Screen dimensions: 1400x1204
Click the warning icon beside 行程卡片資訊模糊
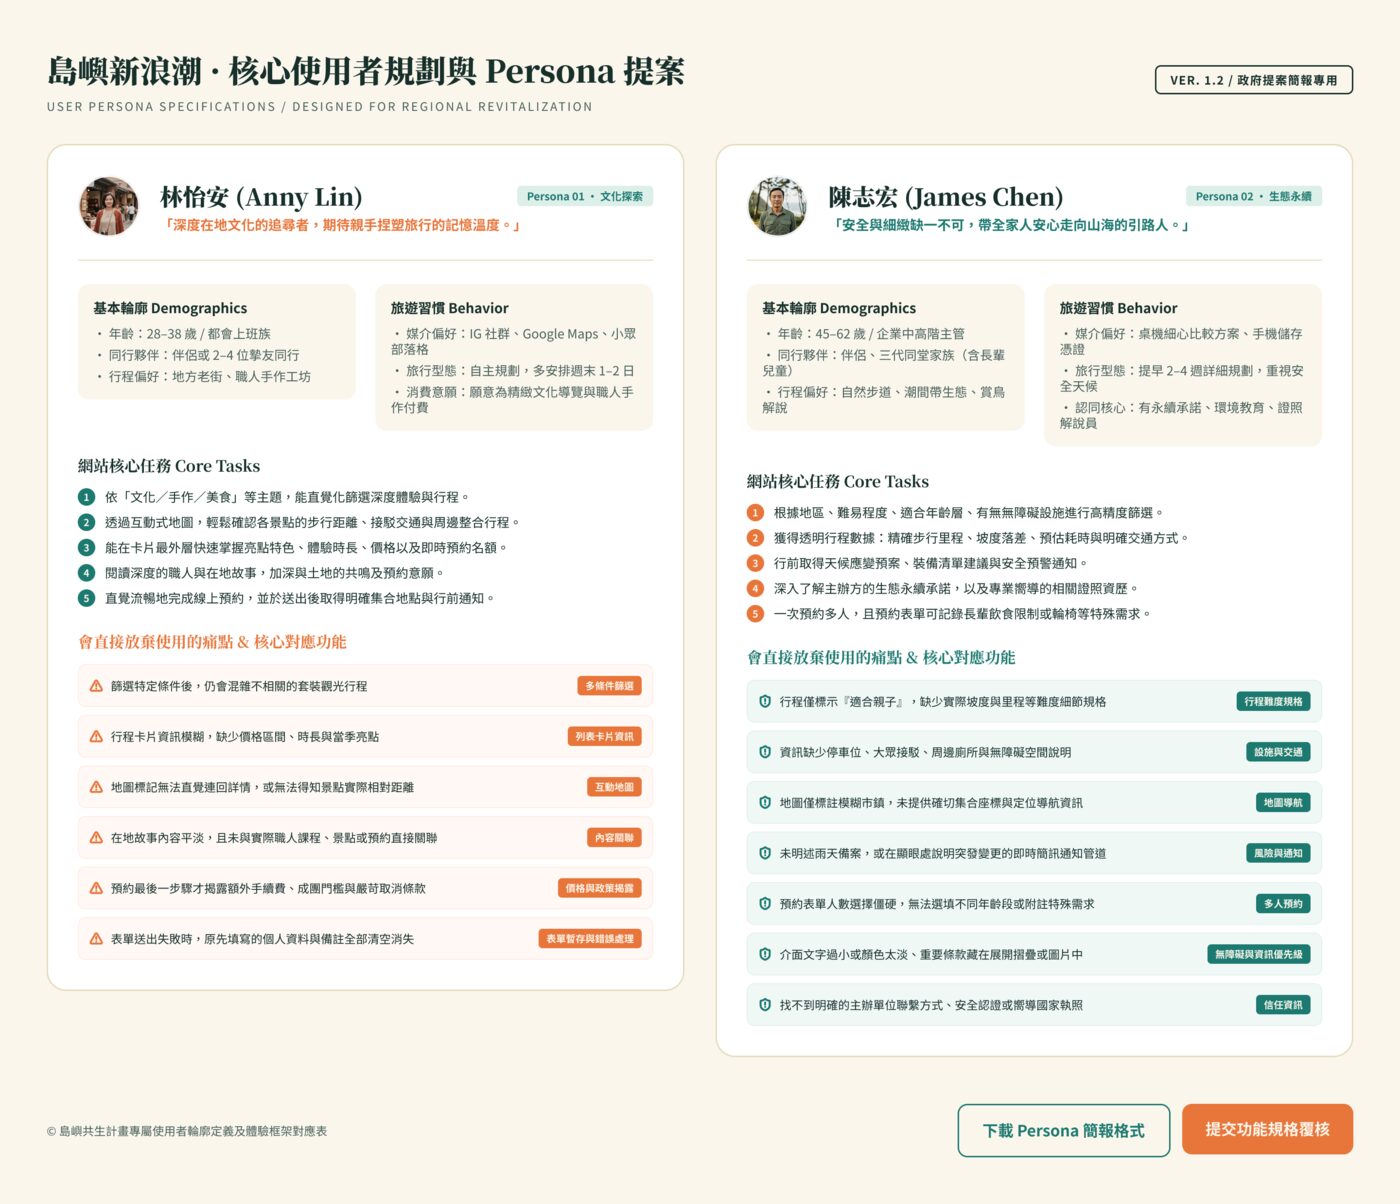[96, 737]
